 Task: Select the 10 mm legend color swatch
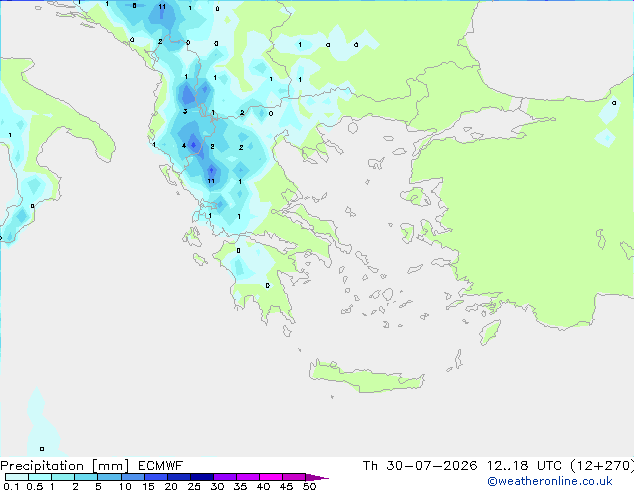[x=132, y=477]
